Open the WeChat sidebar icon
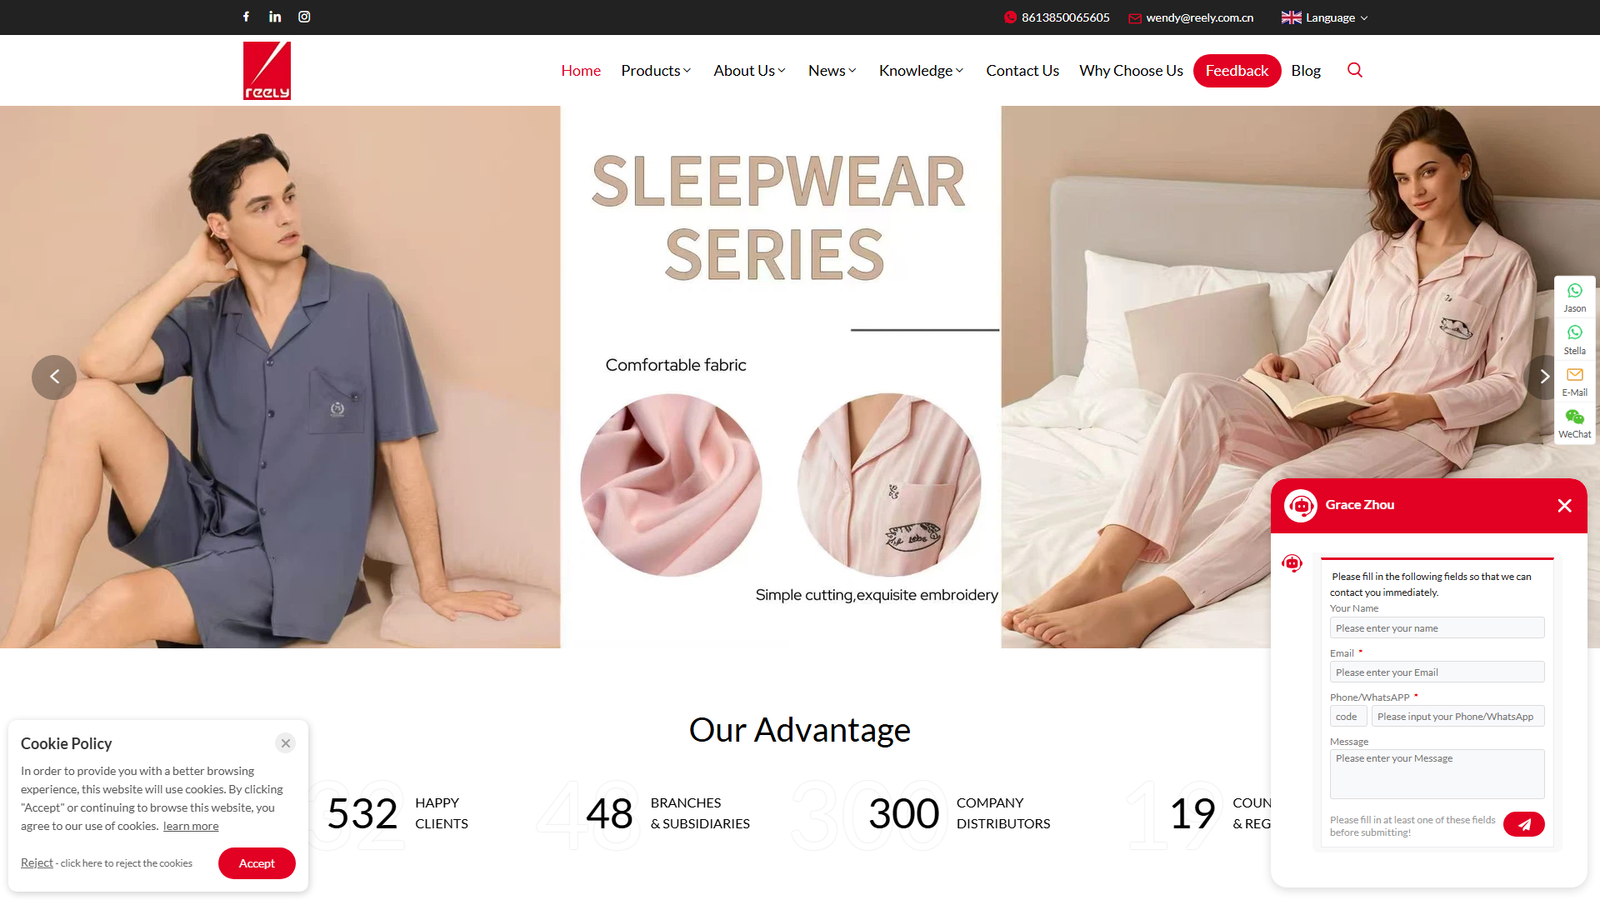Image resolution: width=1600 pixels, height=900 pixels. point(1575,423)
